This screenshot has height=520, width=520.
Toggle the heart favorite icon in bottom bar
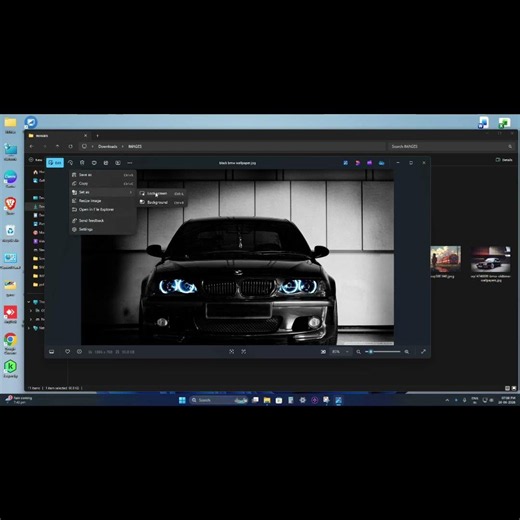[67, 352]
